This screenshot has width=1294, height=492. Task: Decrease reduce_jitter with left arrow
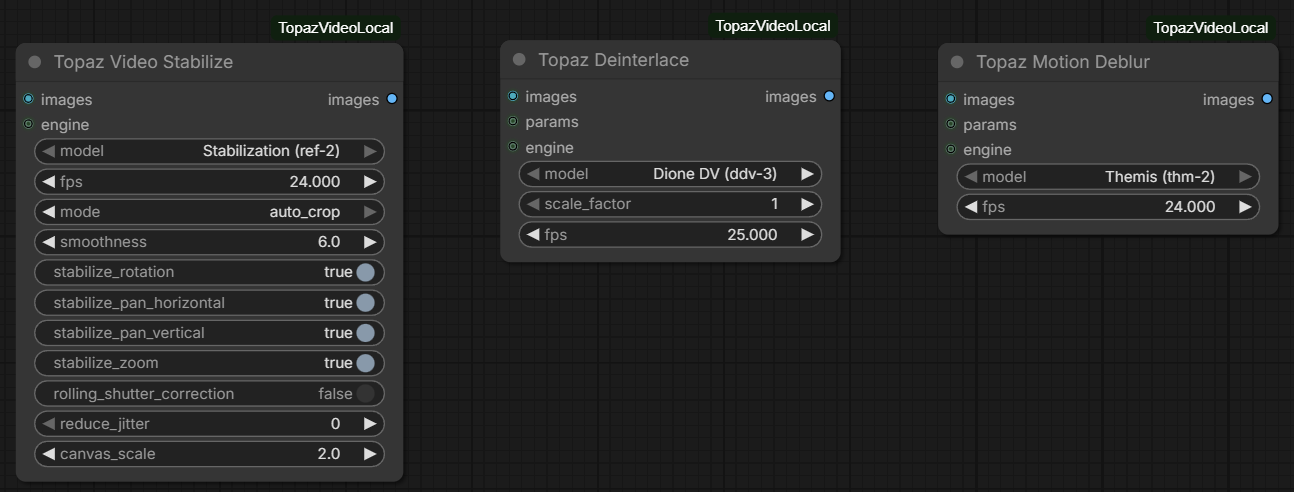[x=47, y=423]
